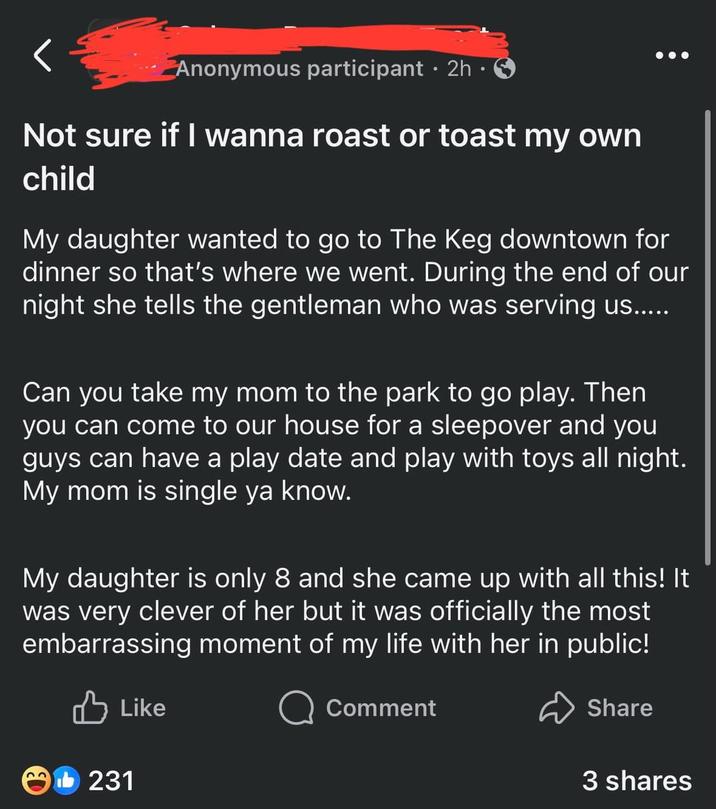Image resolution: width=716 pixels, height=809 pixels.
Task: Click the blue Like reaction badge
Action: tap(64, 780)
